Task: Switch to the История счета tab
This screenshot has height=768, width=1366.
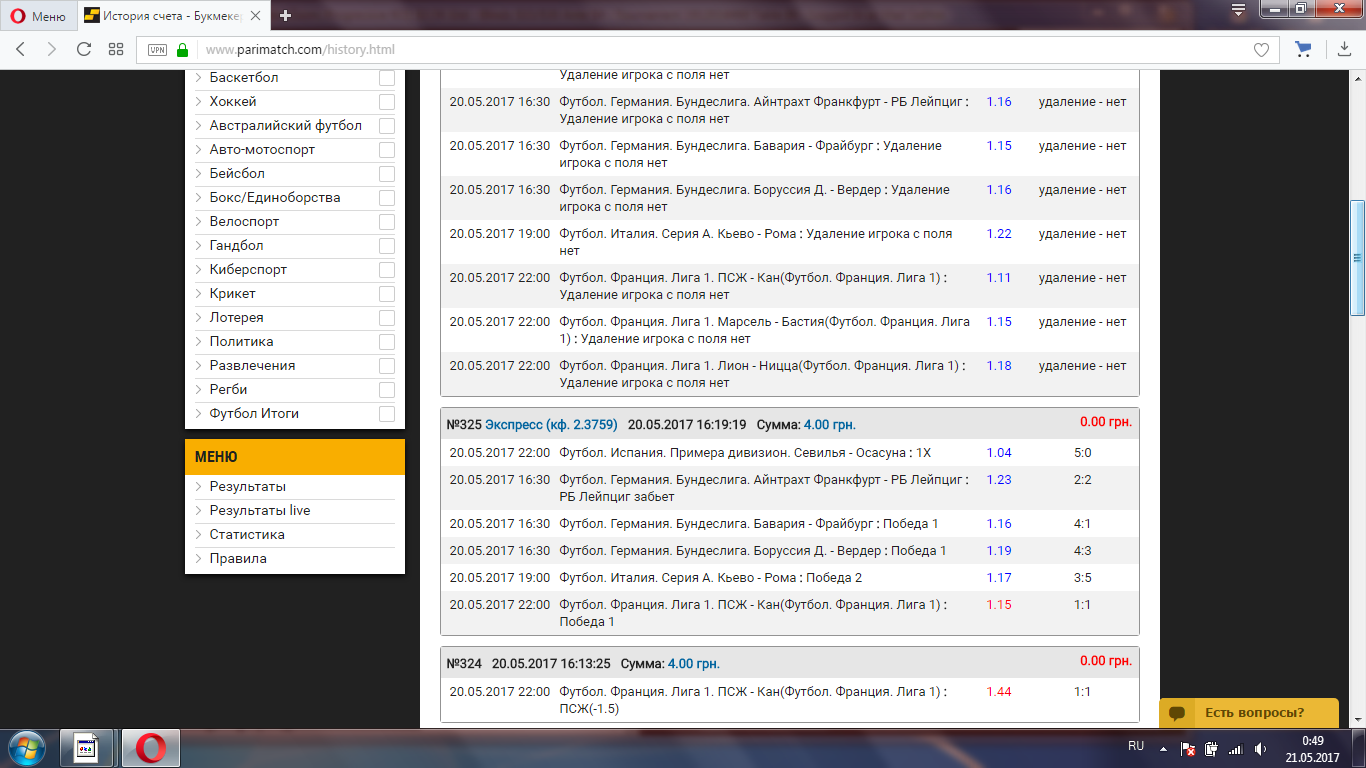Action: [172, 16]
